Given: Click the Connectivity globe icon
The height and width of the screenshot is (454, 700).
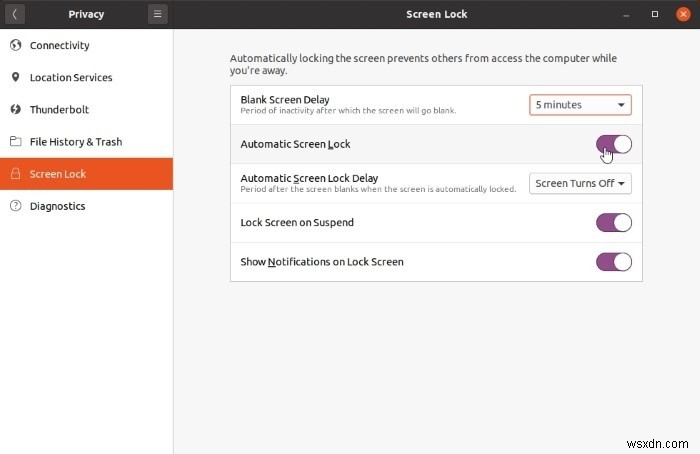Looking at the screenshot, I should click(16, 45).
